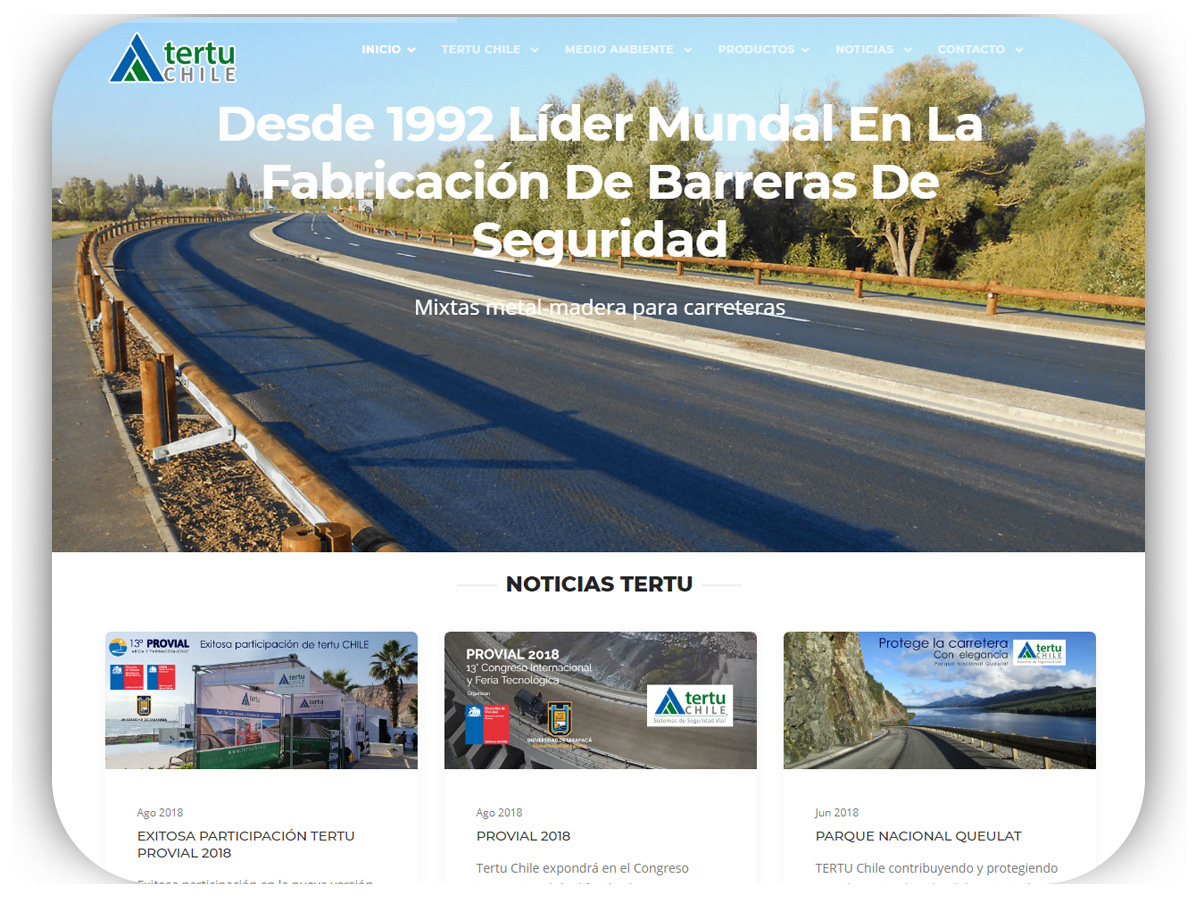The width and height of the screenshot is (1200, 900).
Task: Expand the chevron next to CONTACTO
Action: [x=1018, y=50]
